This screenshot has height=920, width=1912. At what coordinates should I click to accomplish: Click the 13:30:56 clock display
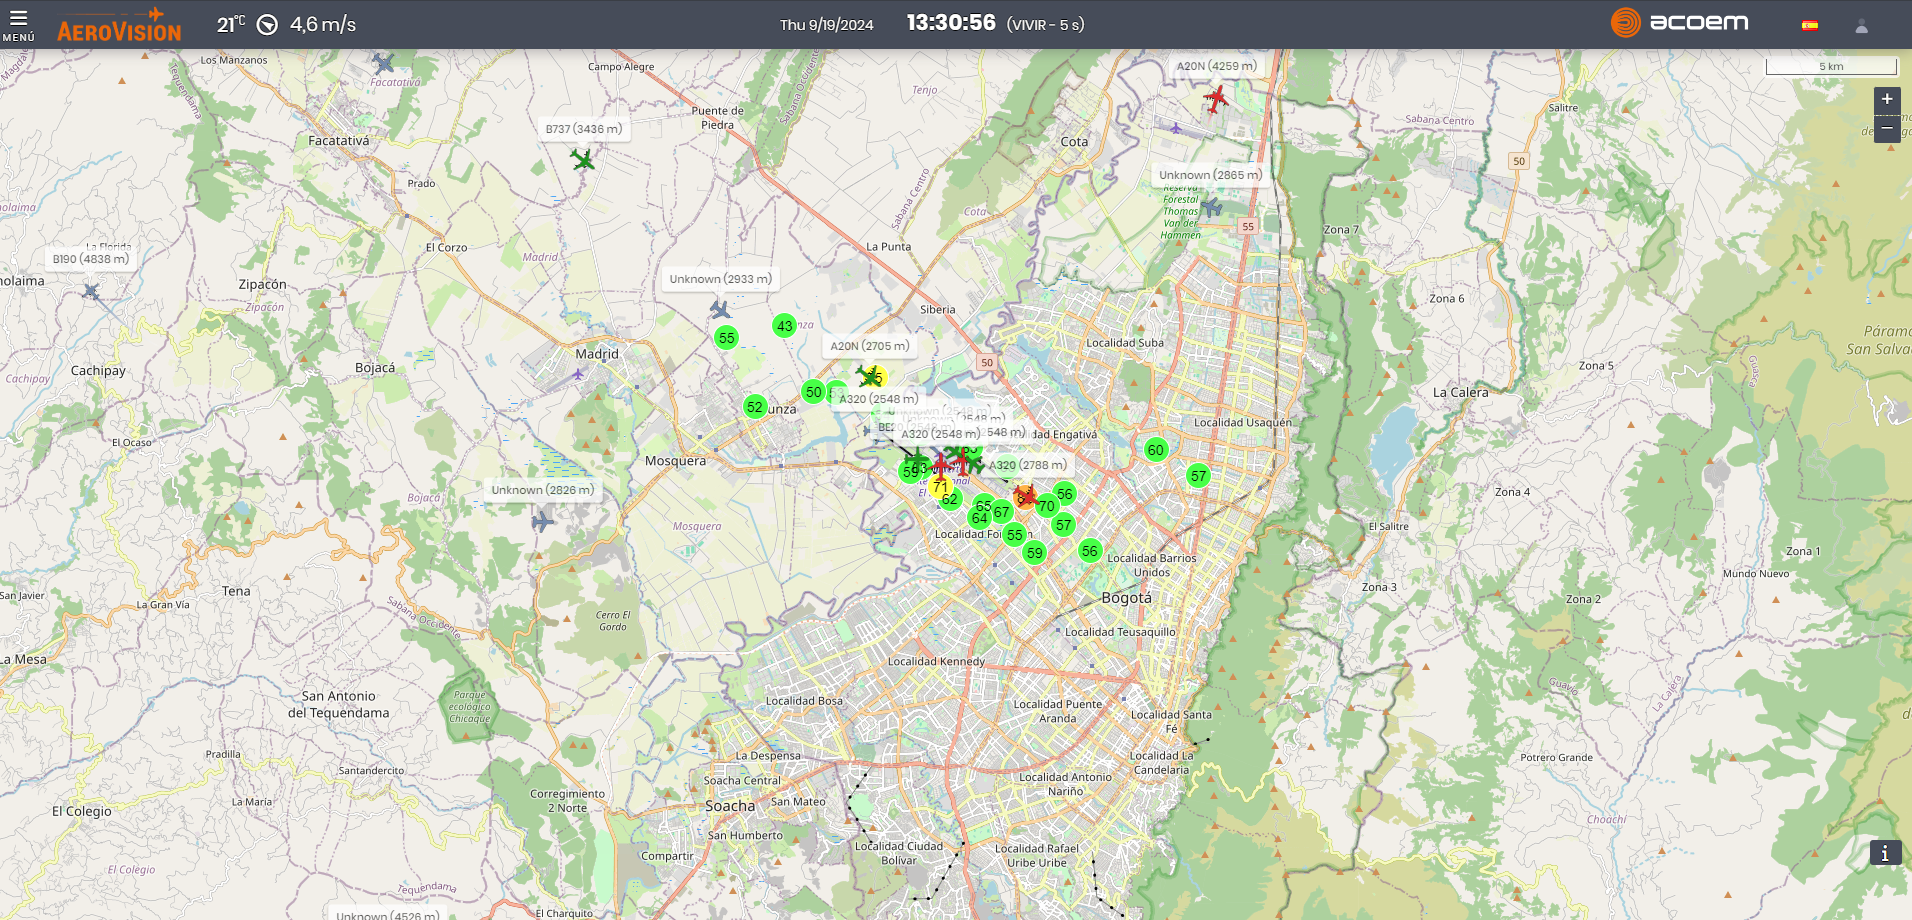tap(951, 23)
